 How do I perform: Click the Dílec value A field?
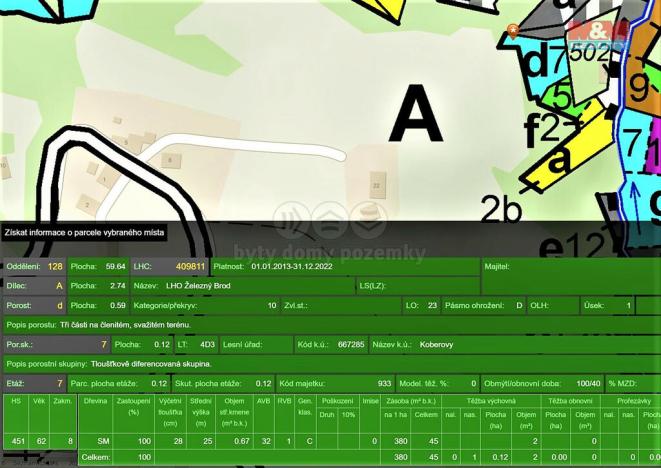(x=58, y=286)
